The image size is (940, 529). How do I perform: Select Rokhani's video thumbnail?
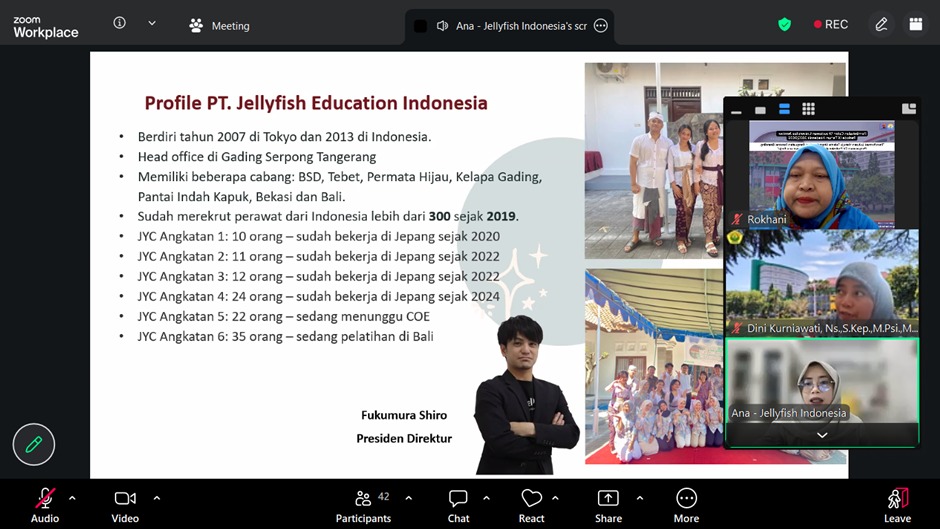(x=820, y=174)
